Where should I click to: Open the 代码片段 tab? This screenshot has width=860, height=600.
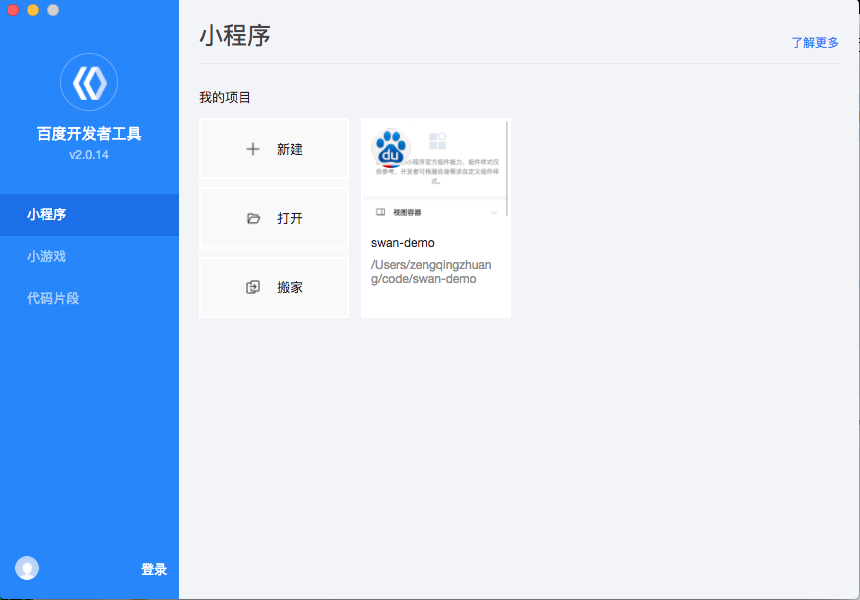coord(89,298)
